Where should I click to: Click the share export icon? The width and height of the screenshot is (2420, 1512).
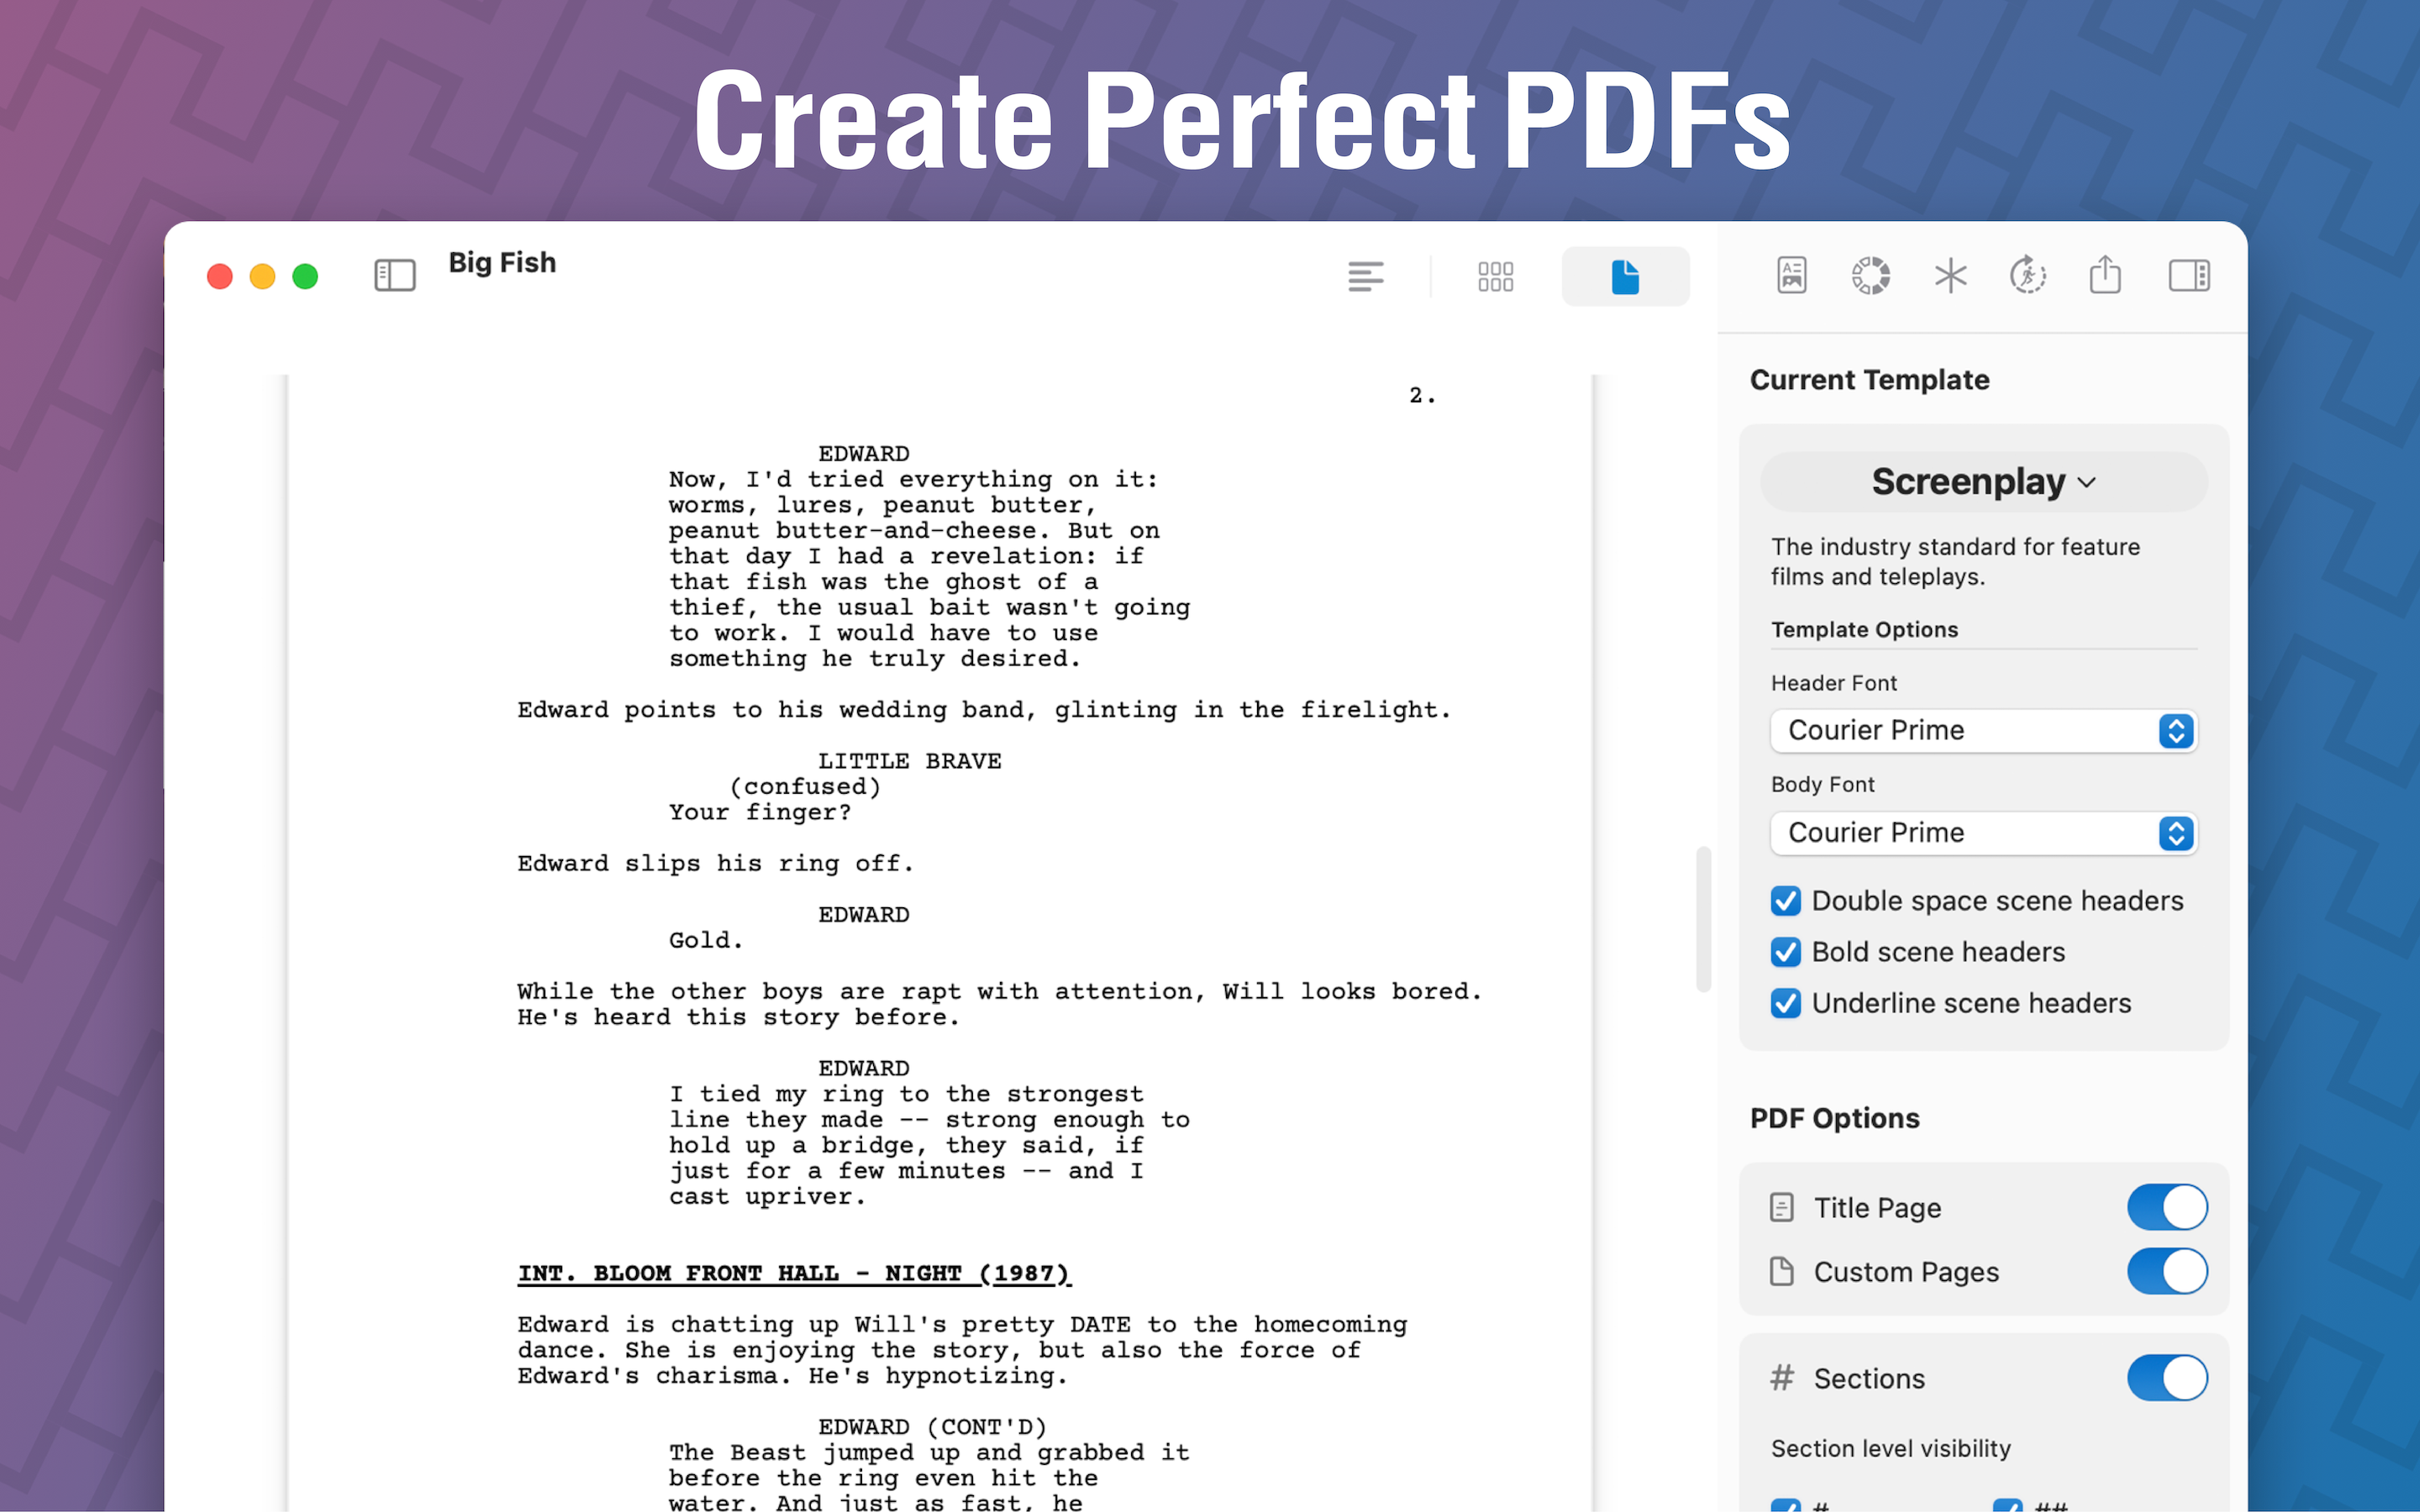point(2105,274)
